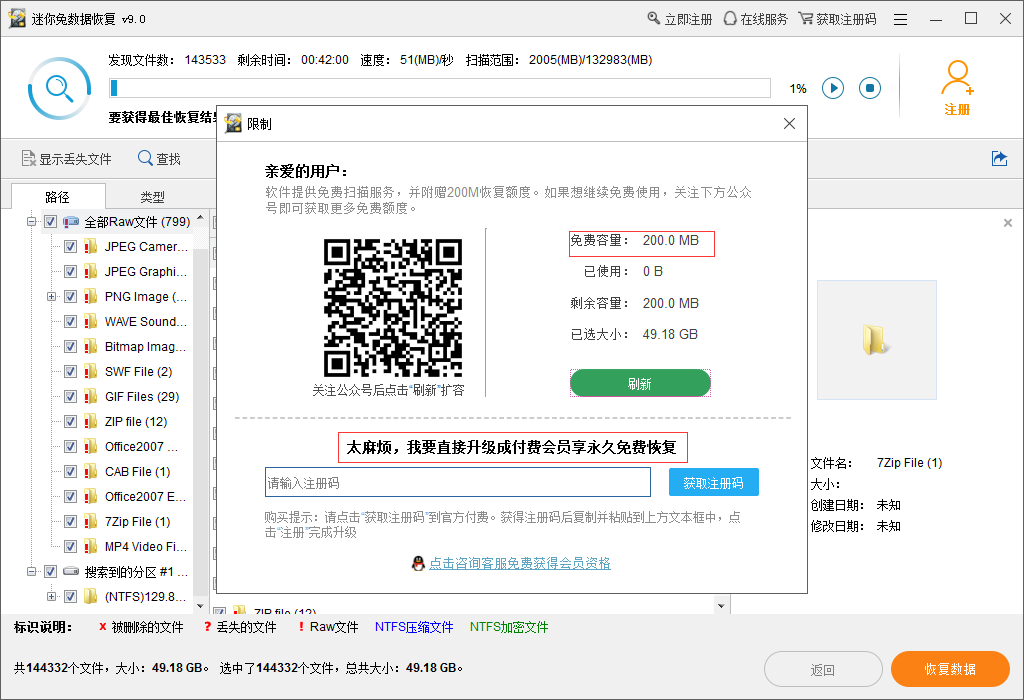The image size is (1024, 700).
Task: Click the NTFS加密文件 legend label
Action: pos(509,627)
